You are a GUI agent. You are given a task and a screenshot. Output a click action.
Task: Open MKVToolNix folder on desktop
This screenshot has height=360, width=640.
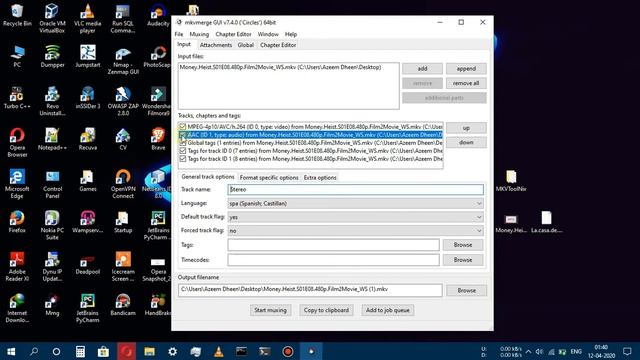(x=511, y=180)
